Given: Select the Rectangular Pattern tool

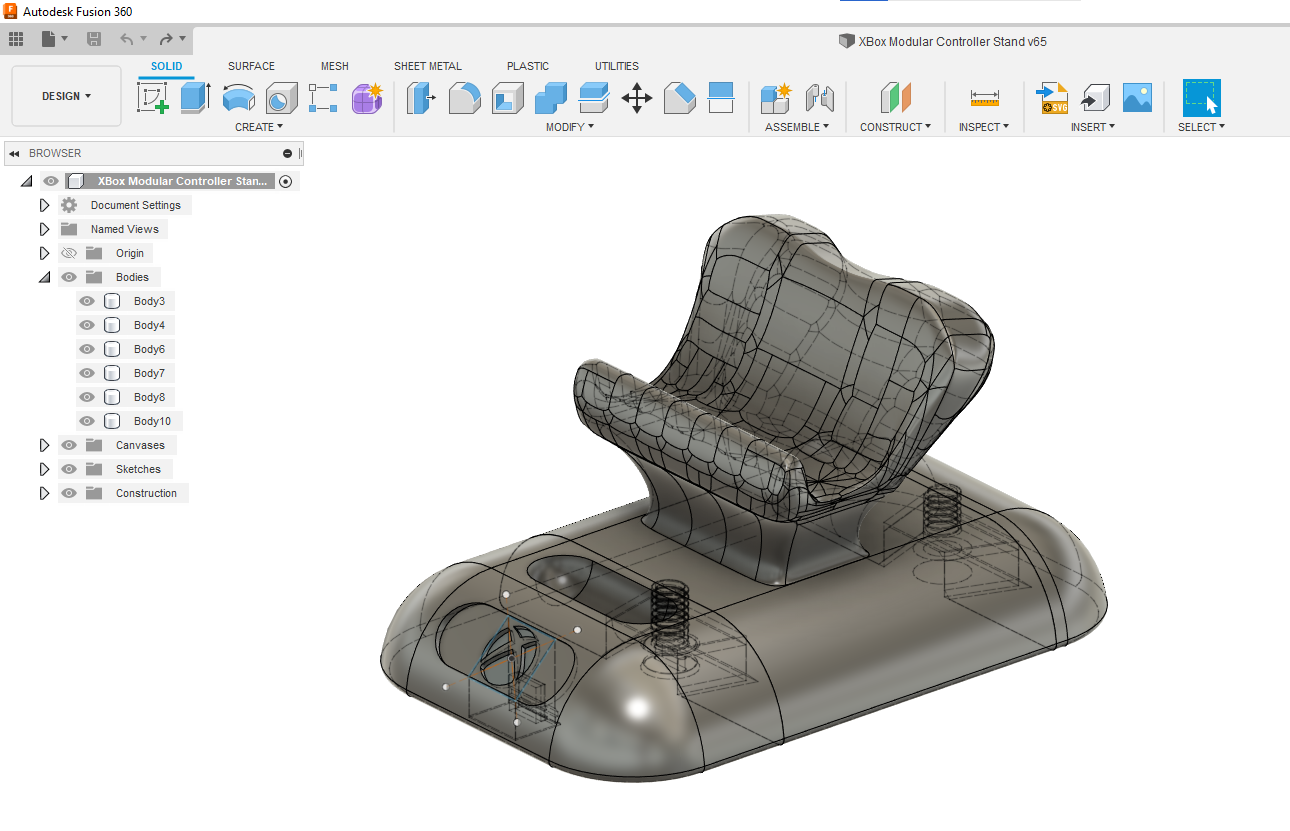Looking at the screenshot, I should 324,97.
